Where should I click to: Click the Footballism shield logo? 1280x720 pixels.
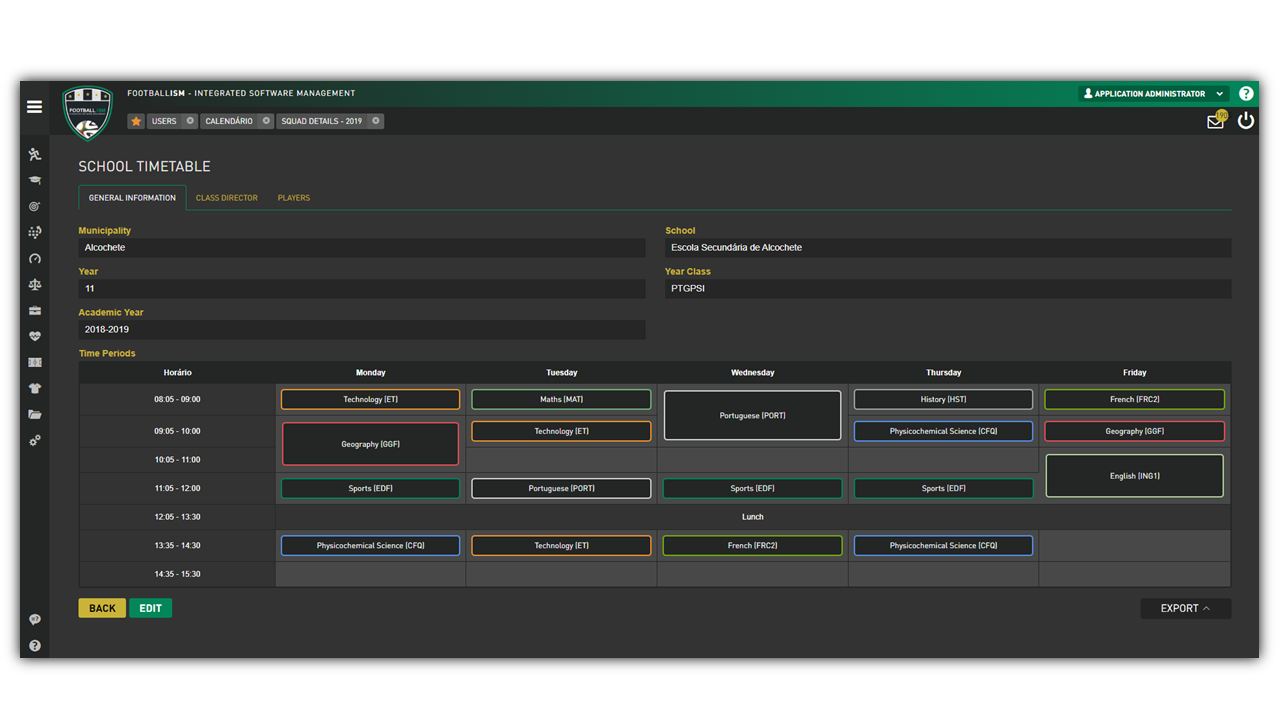click(x=88, y=112)
